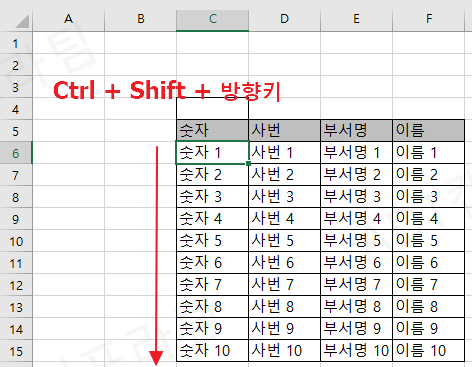Select column C header
The height and width of the screenshot is (367, 472).
[x=212, y=19]
